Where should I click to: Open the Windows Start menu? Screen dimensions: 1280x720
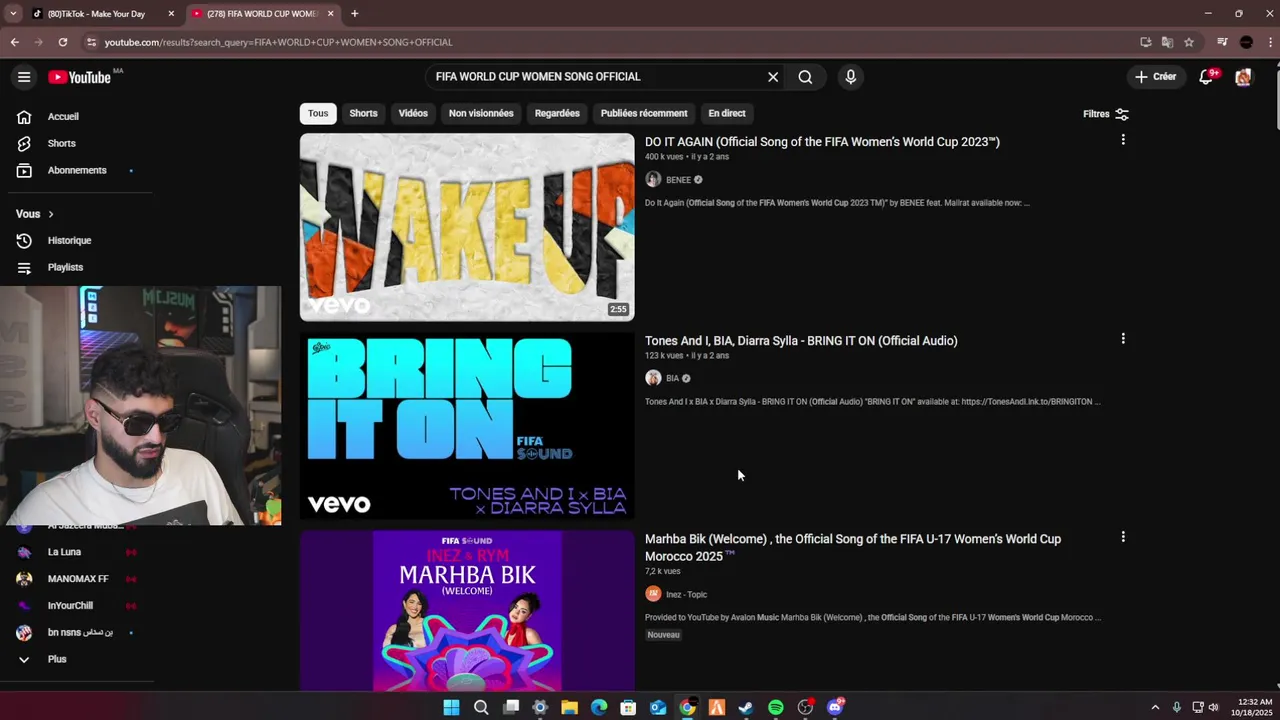point(451,708)
